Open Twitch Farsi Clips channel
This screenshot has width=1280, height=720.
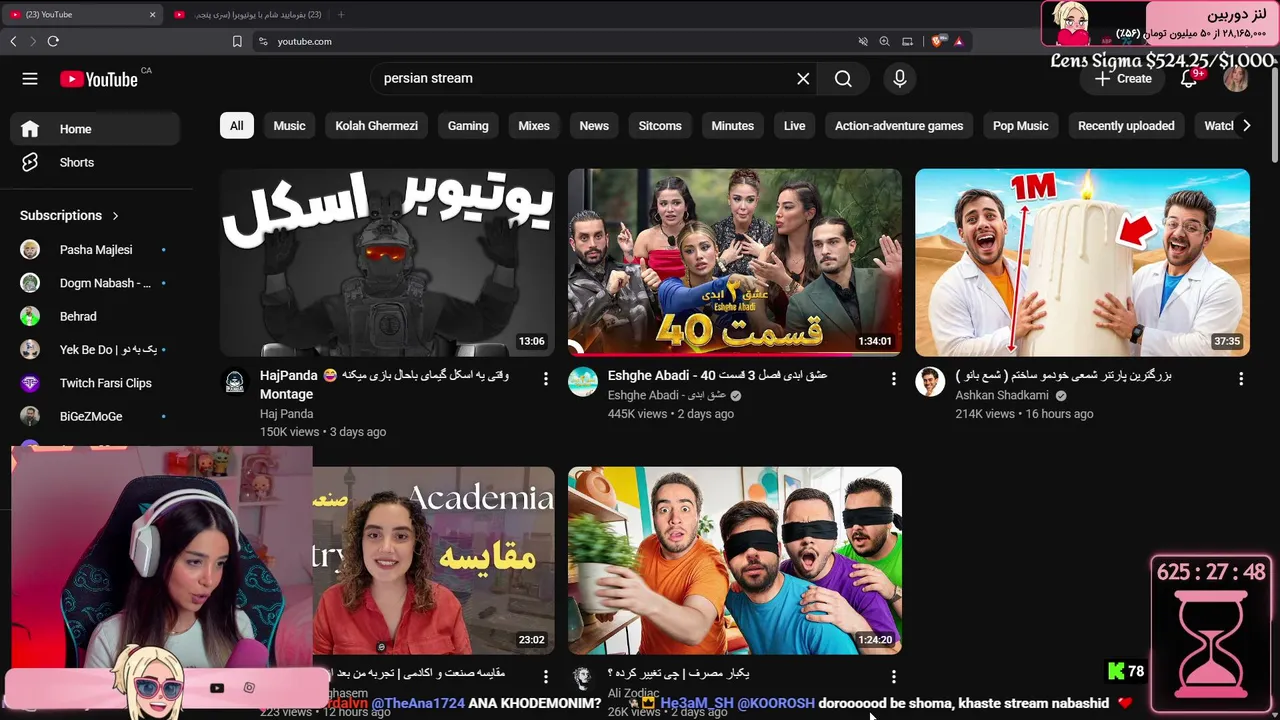tap(95, 383)
